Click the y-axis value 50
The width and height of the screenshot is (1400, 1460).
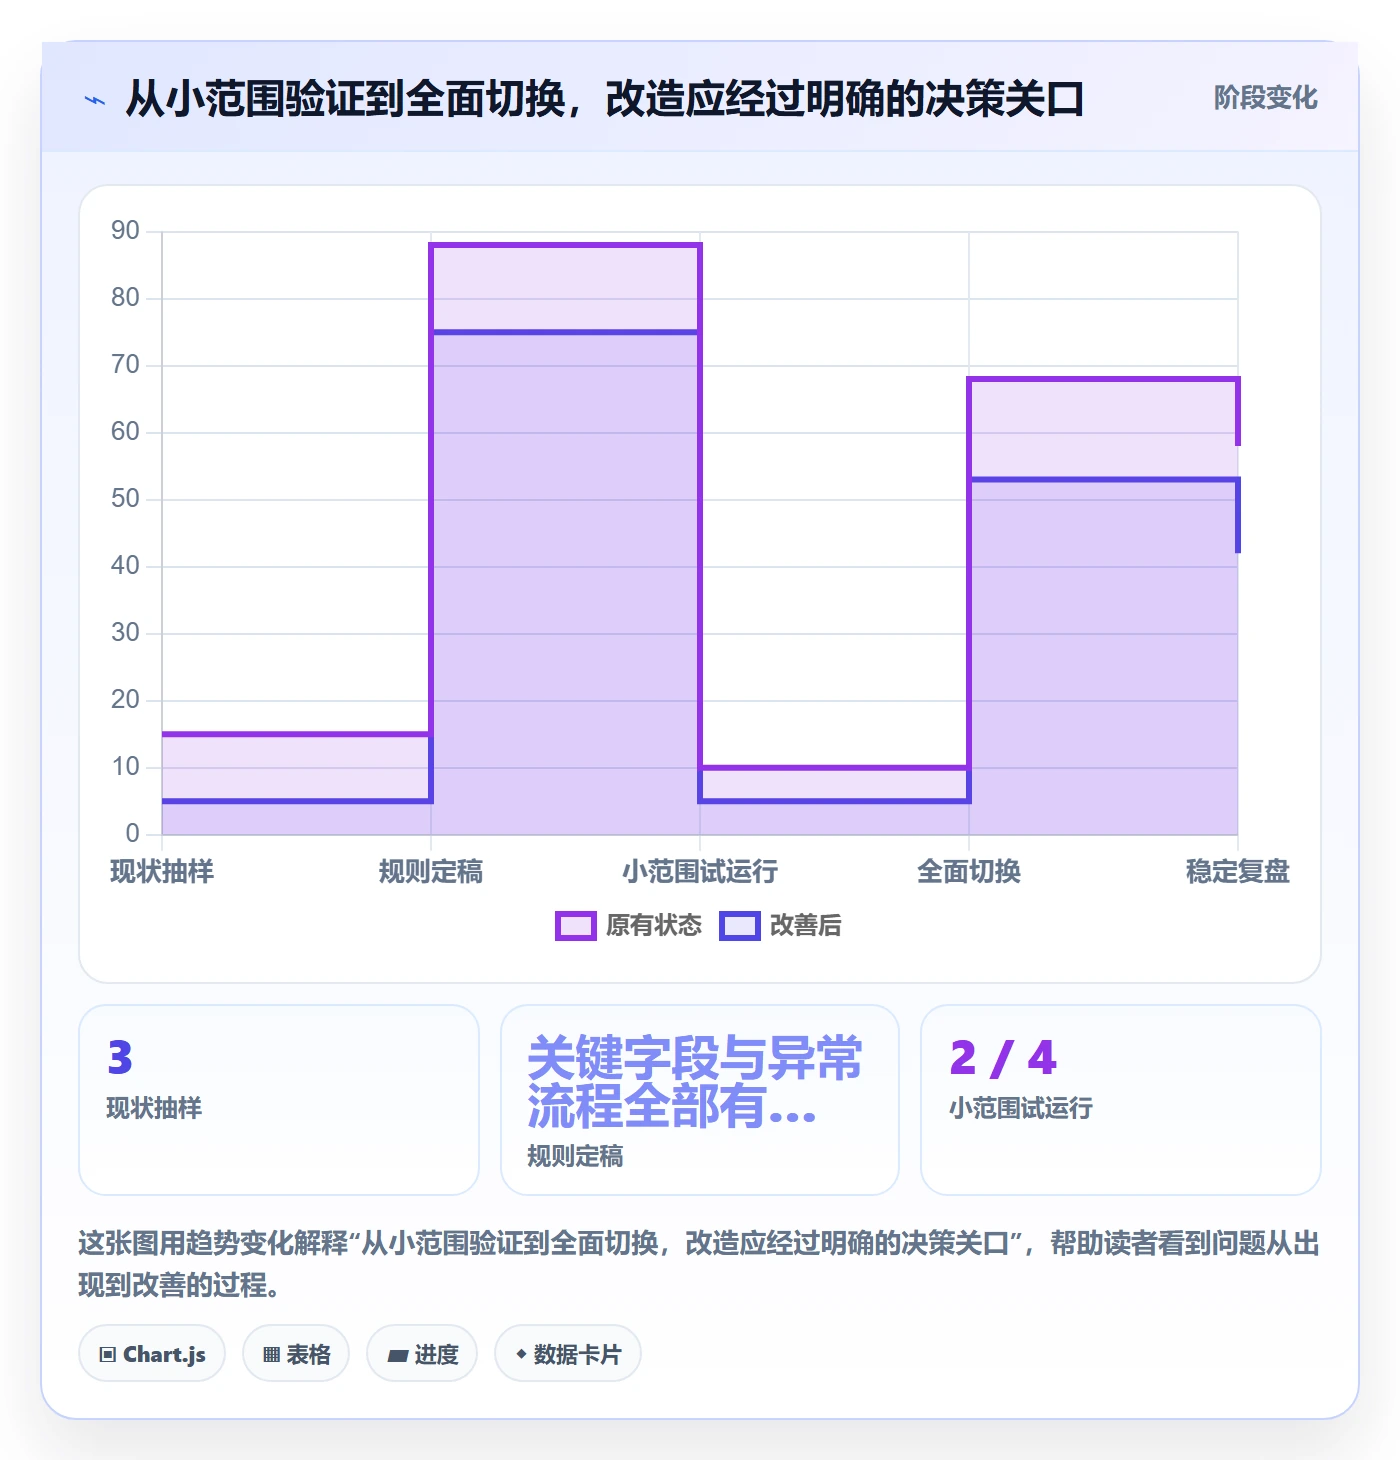tap(125, 499)
